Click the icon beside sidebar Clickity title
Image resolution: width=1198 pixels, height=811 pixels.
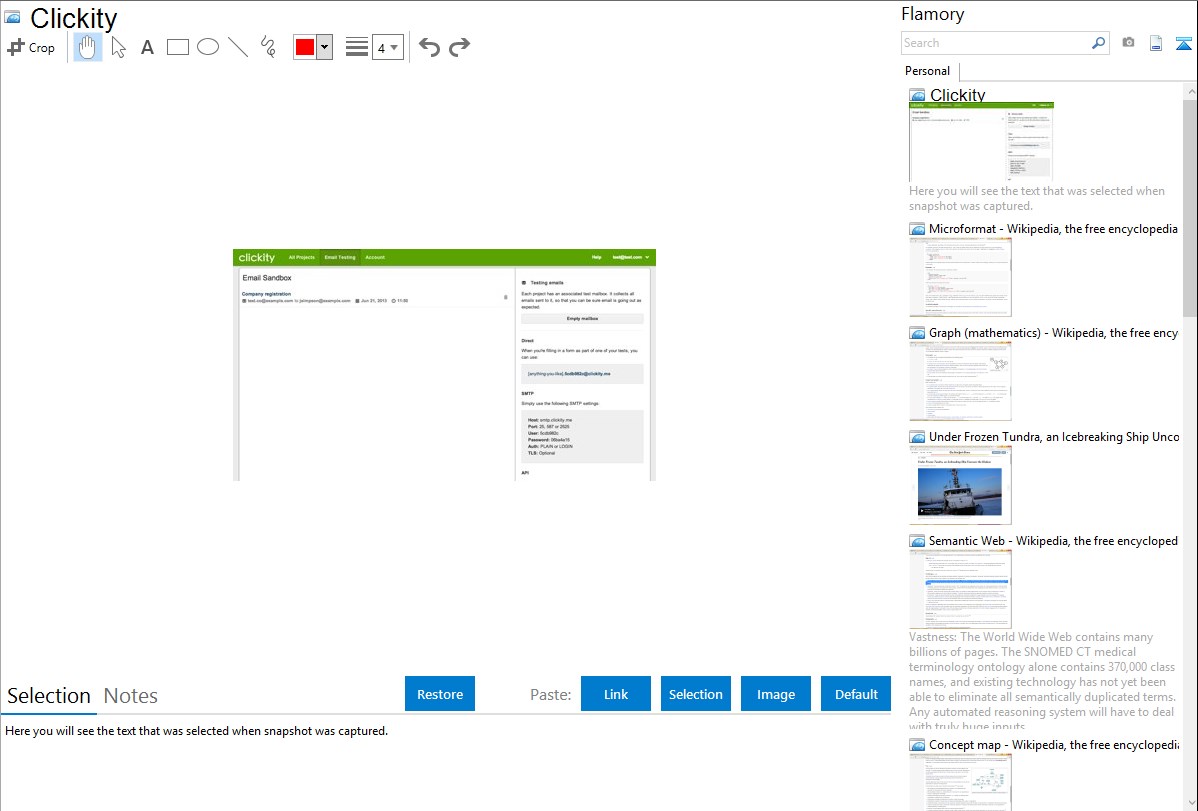tap(917, 96)
